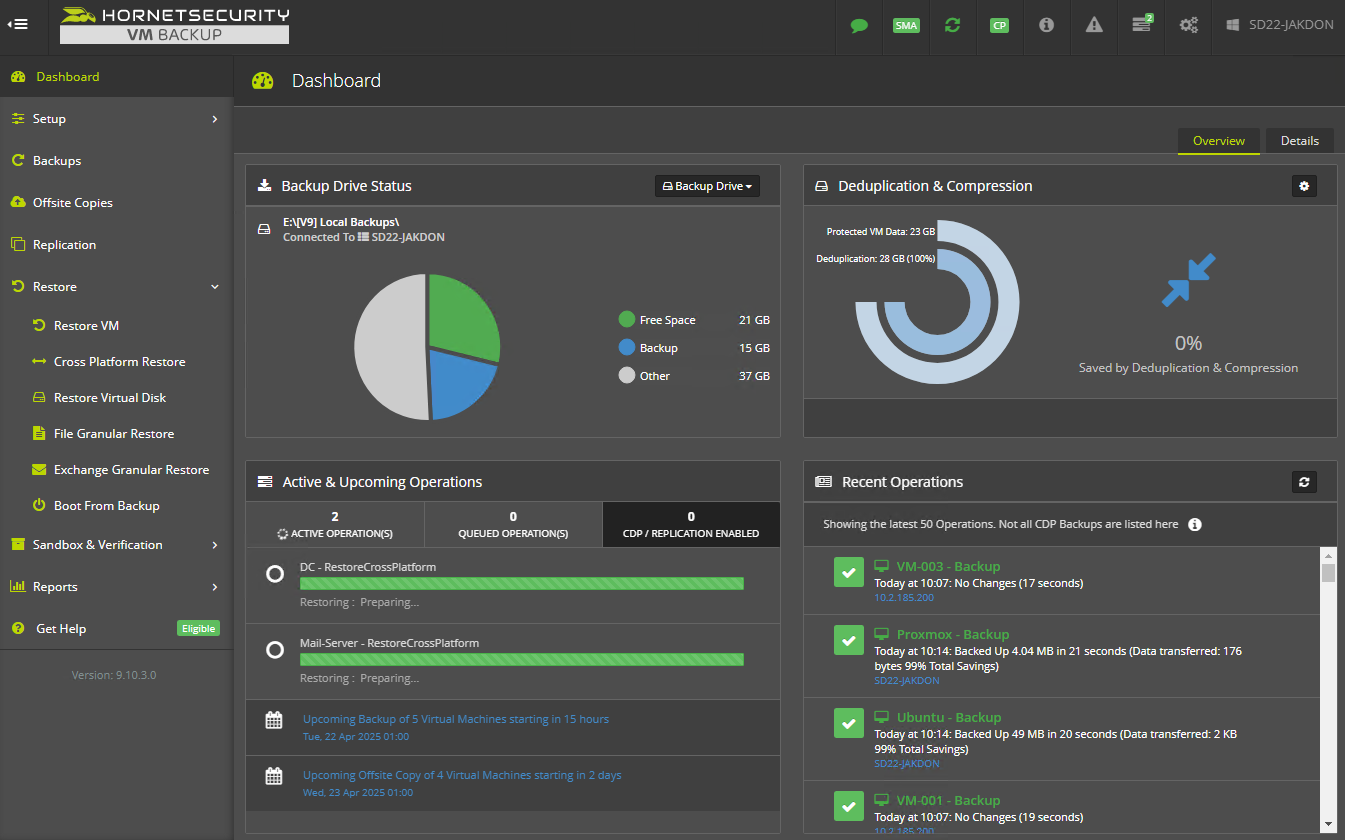Image resolution: width=1345 pixels, height=840 pixels.
Task: Click the circle icon beside Mail-Server - RestoreCrossPlatform
Action: click(x=275, y=651)
